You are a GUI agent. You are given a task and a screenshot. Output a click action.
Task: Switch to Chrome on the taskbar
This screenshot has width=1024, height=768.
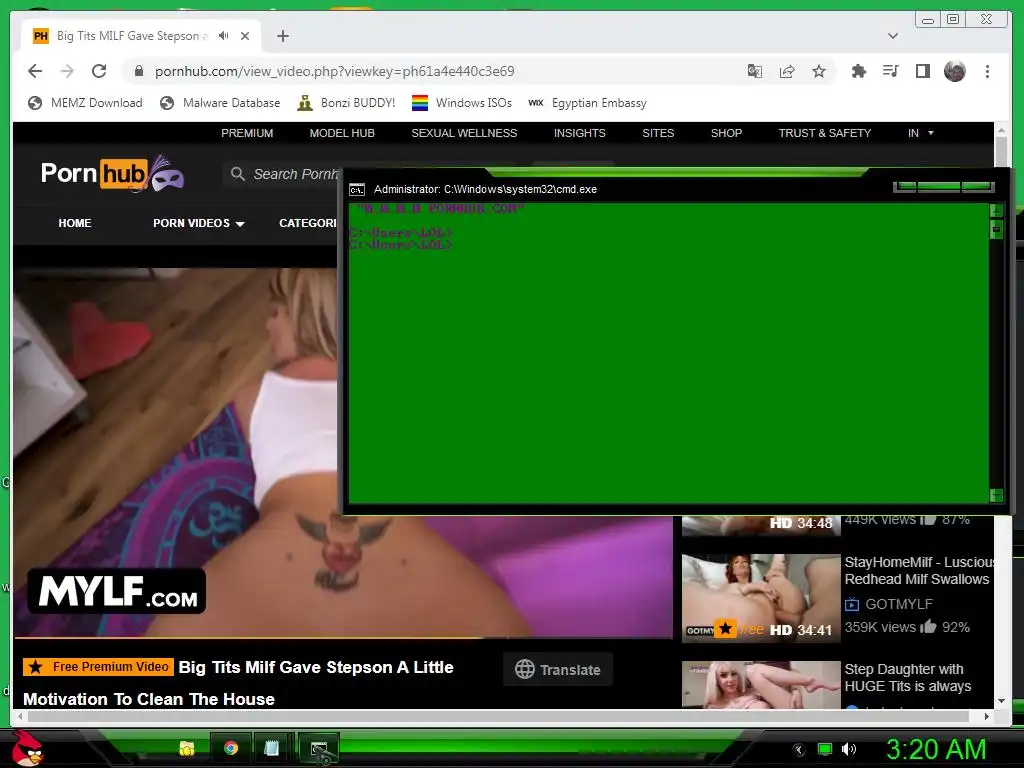pos(231,748)
